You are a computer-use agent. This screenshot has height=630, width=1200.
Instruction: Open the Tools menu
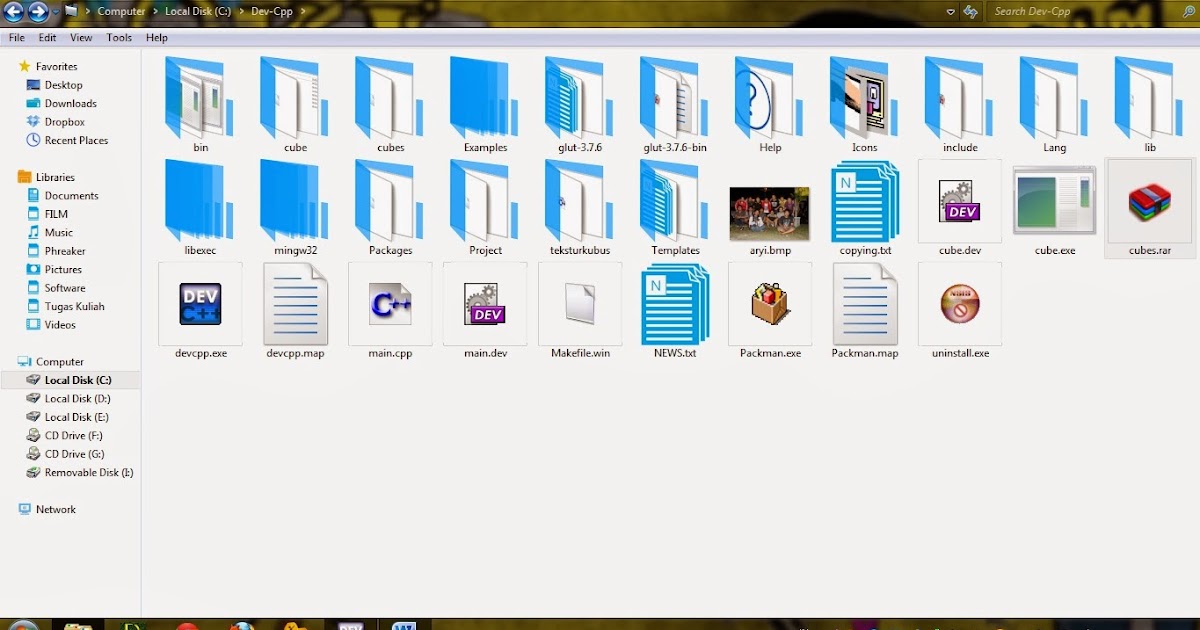[119, 37]
